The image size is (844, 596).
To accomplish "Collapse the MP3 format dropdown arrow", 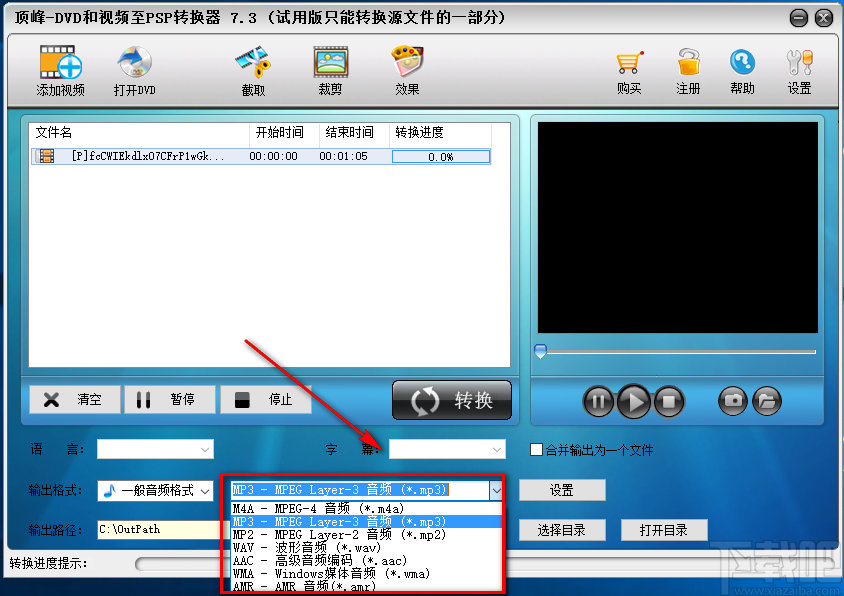I will pos(496,490).
